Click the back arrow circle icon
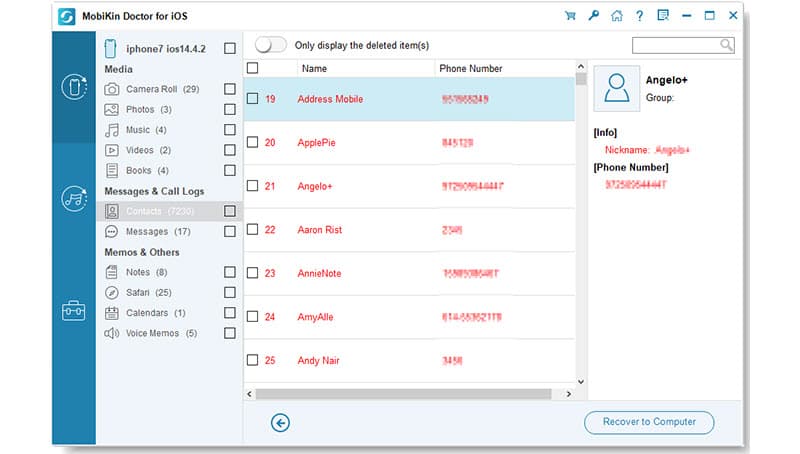This screenshot has width=800, height=454. [280, 423]
